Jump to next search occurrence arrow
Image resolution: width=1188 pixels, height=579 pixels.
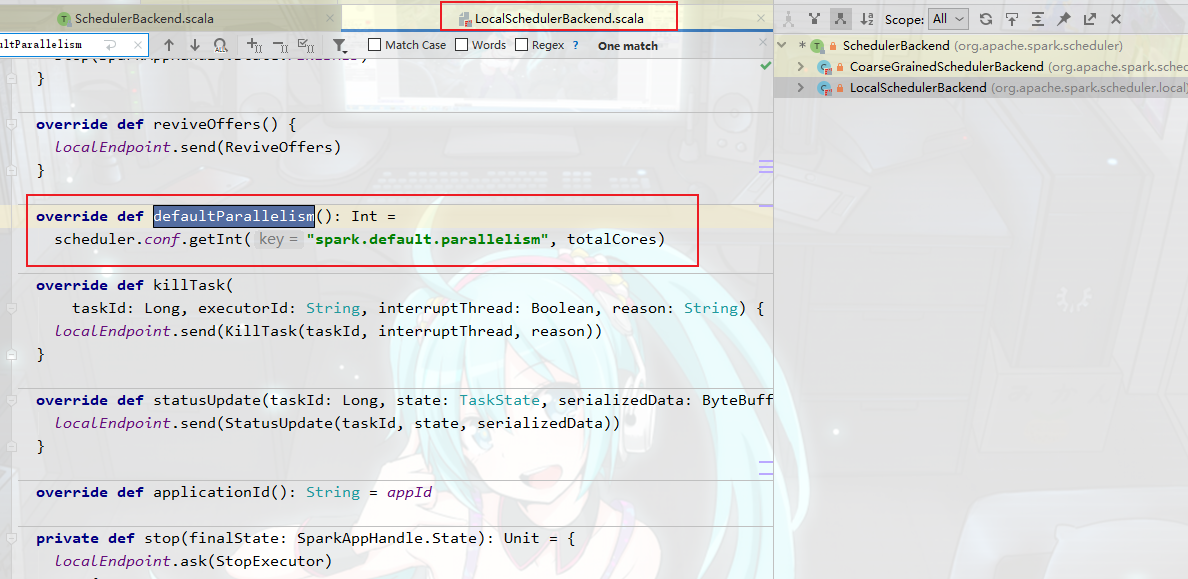(x=195, y=45)
